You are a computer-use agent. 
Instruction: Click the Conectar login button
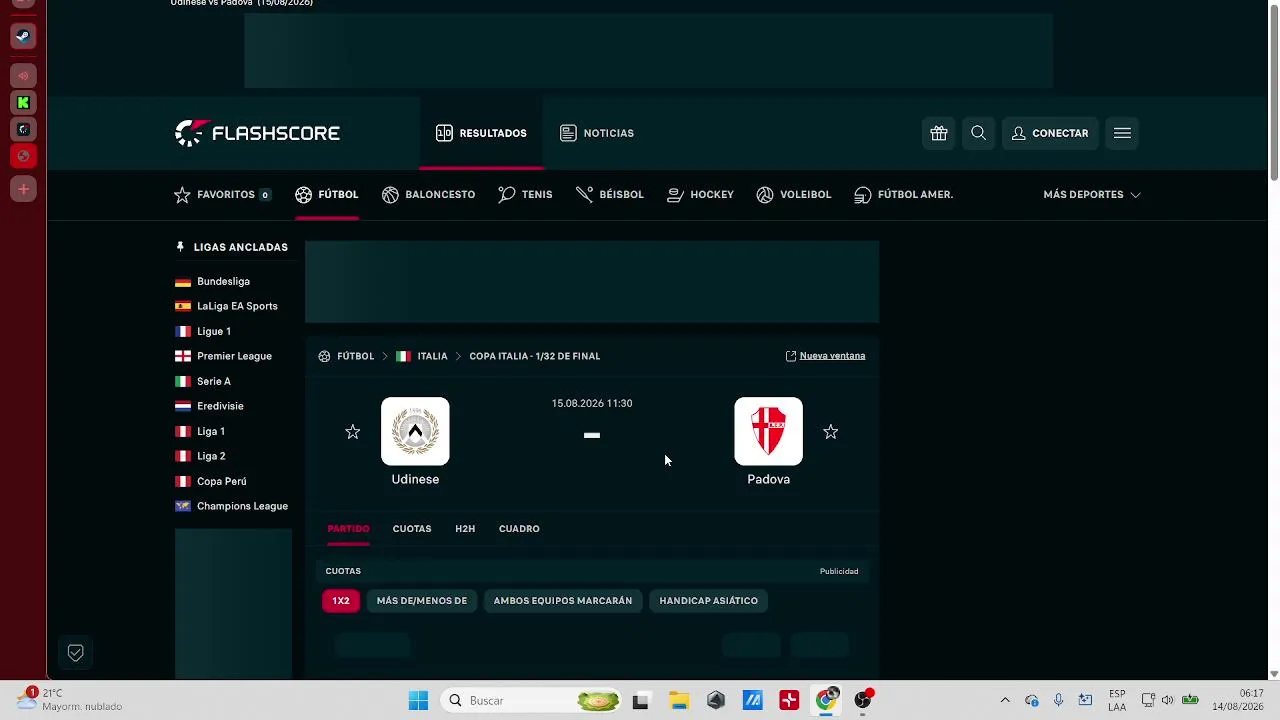1050,133
